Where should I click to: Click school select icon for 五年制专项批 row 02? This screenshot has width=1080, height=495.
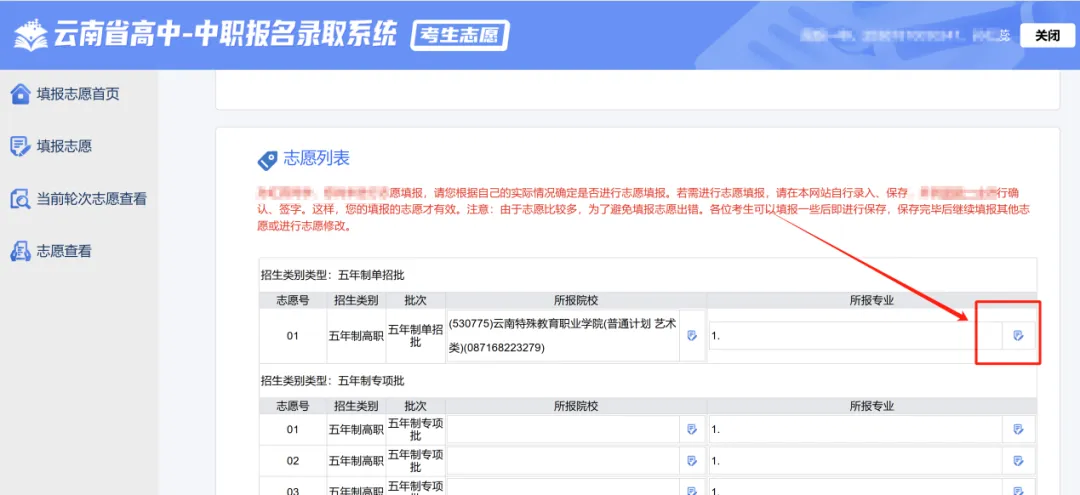click(x=692, y=461)
